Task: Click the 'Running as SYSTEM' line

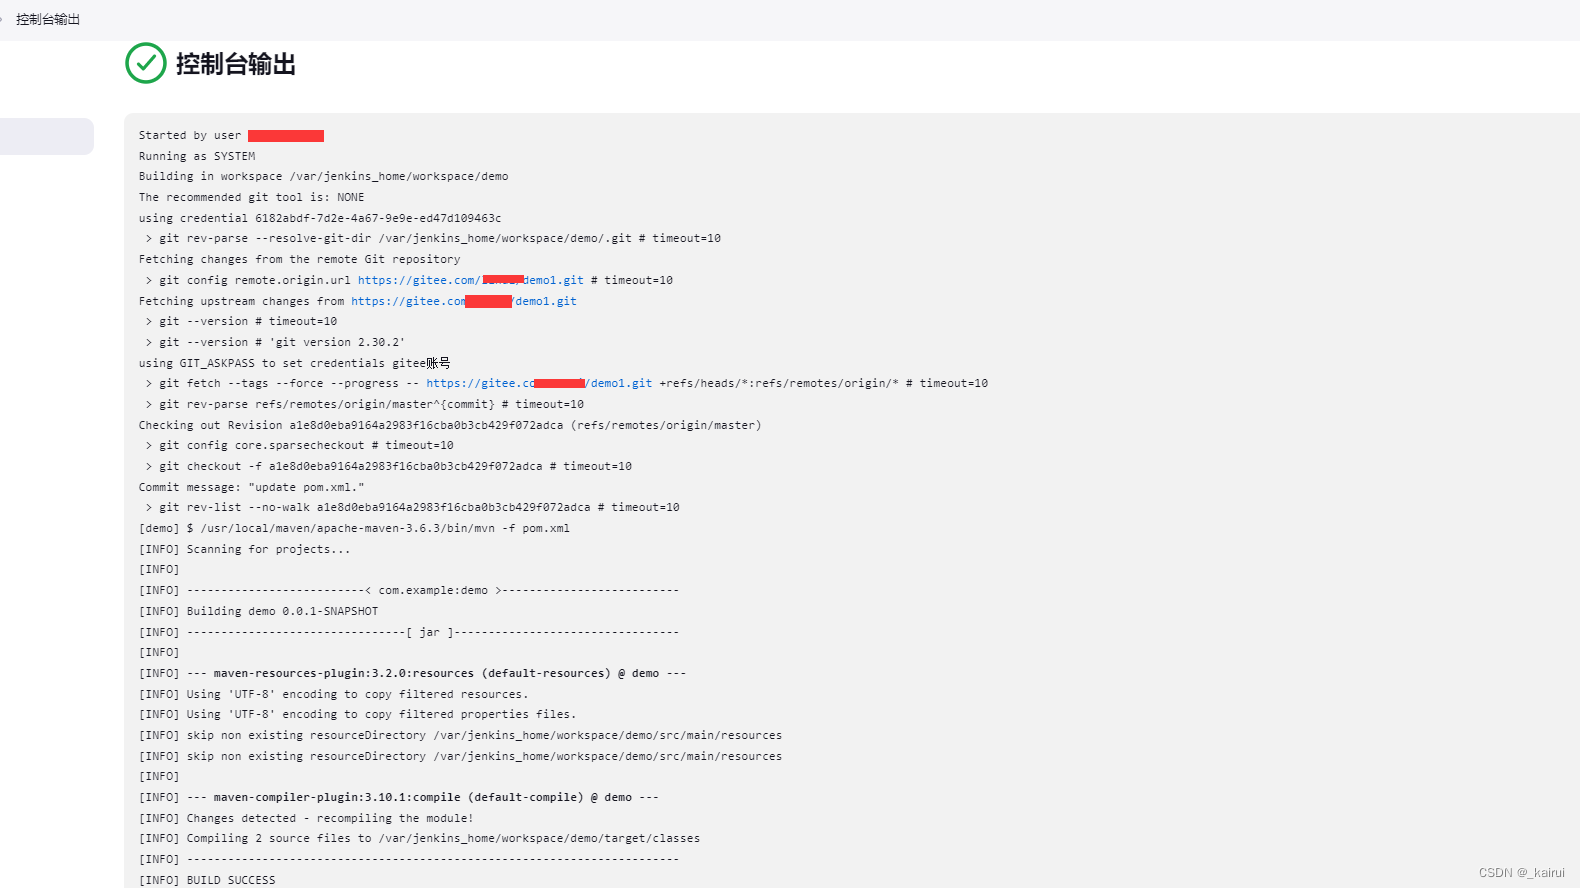Action: click(x=197, y=156)
